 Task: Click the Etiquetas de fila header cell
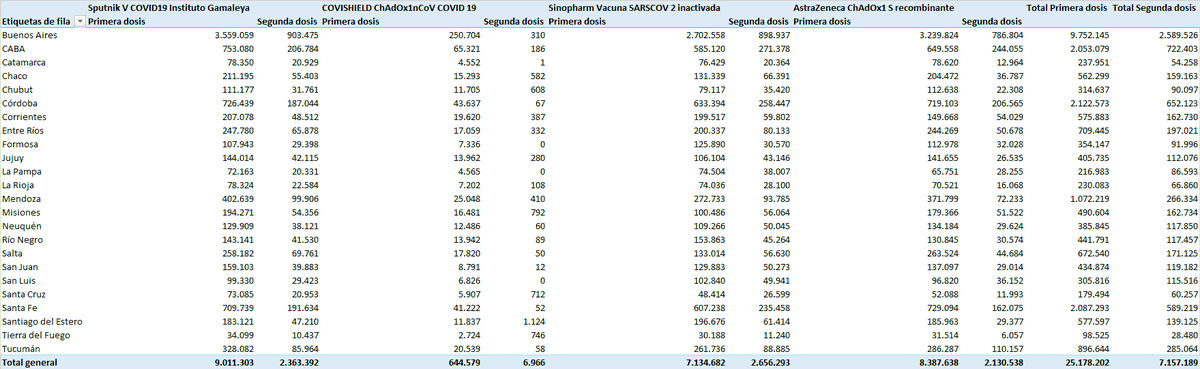coord(36,20)
